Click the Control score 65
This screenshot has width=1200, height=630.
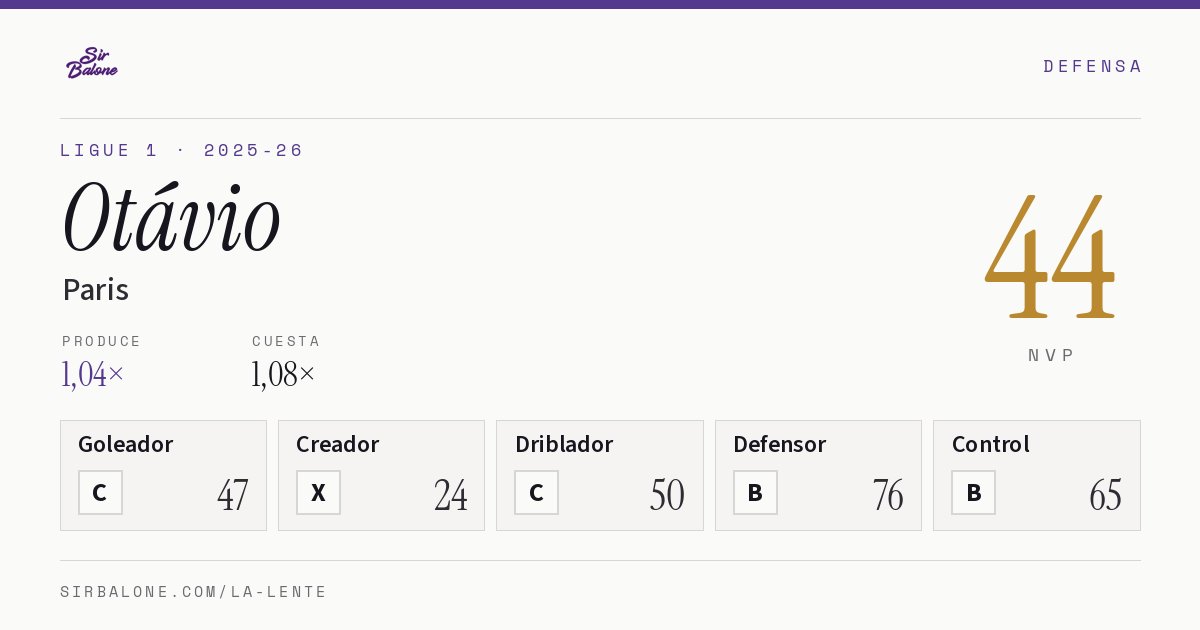tap(1105, 495)
